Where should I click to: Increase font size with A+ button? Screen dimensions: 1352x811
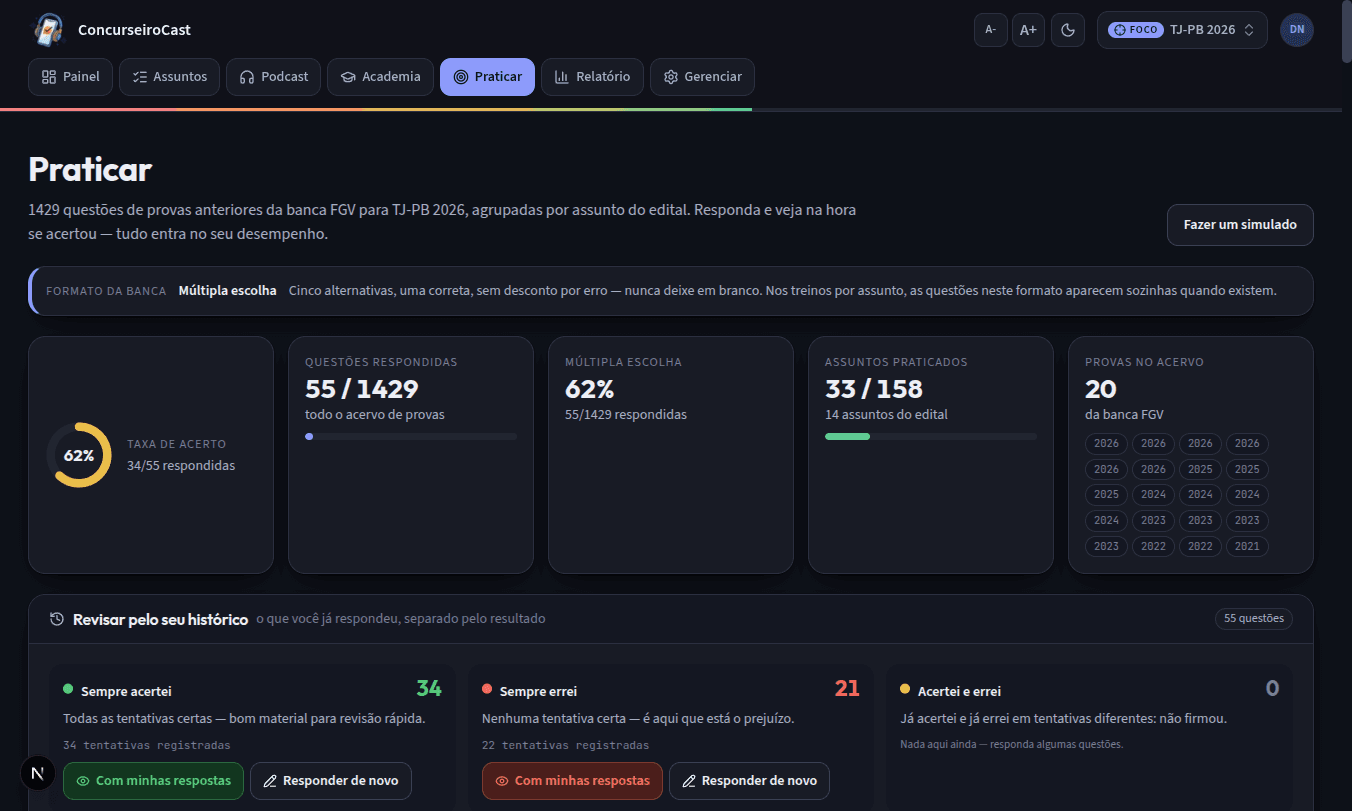pos(1028,30)
